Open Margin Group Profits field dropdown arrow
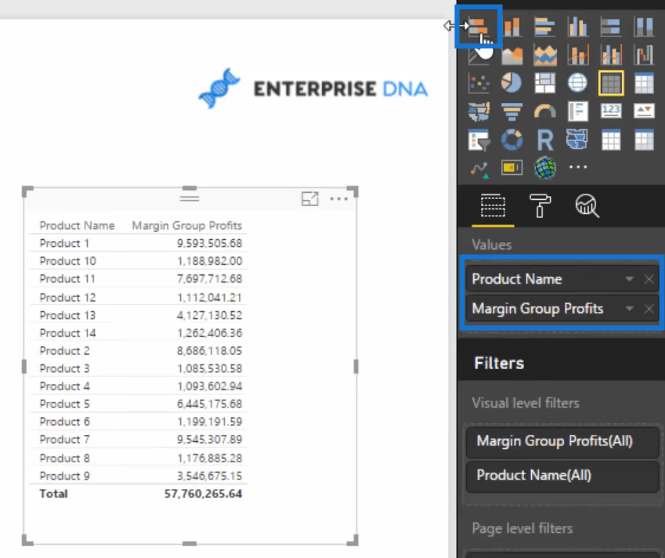 click(629, 309)
